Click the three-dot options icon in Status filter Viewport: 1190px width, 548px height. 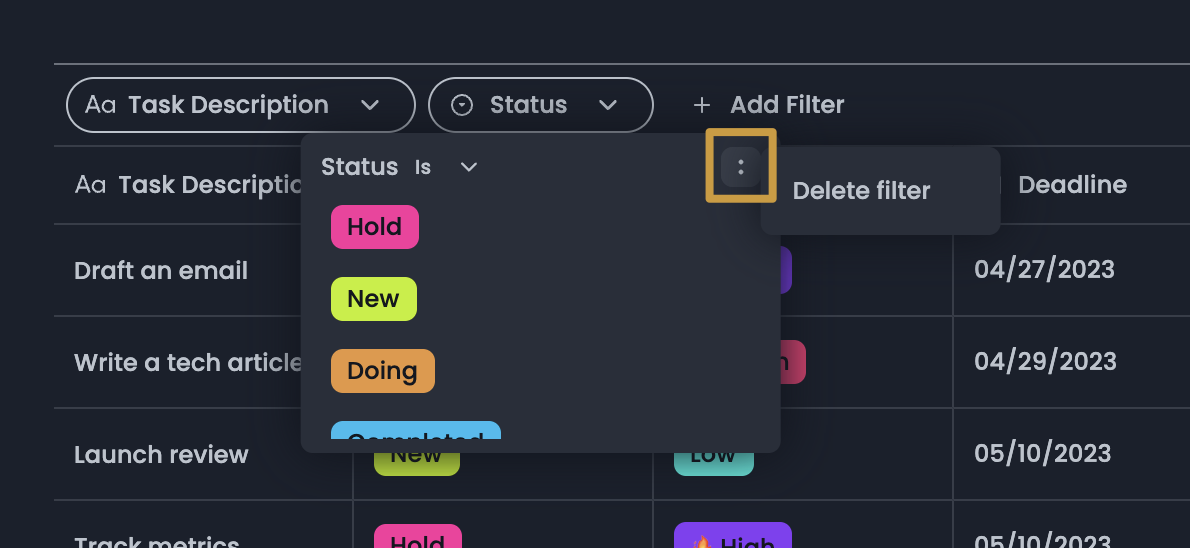[740, 167]
